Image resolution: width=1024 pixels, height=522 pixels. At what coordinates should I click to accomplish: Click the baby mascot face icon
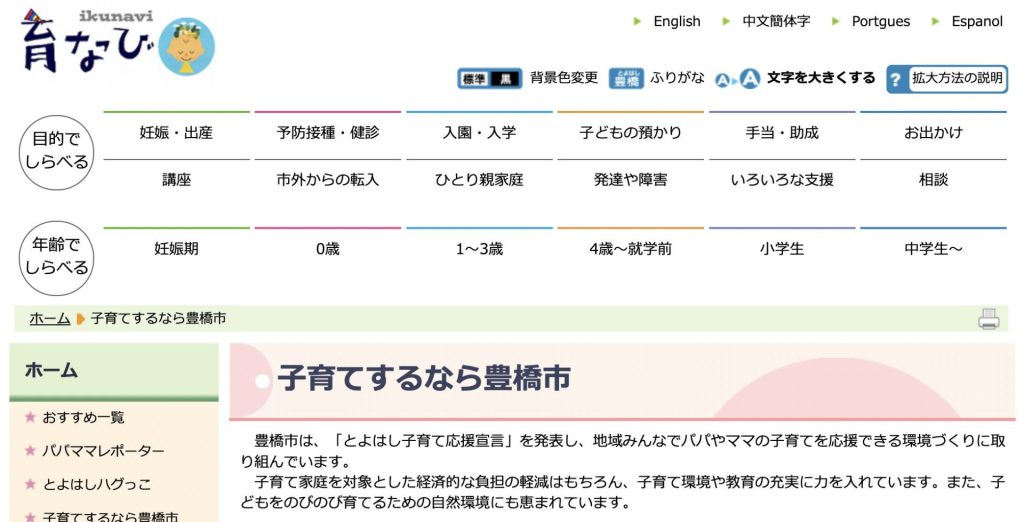click(x=187, y=46)
